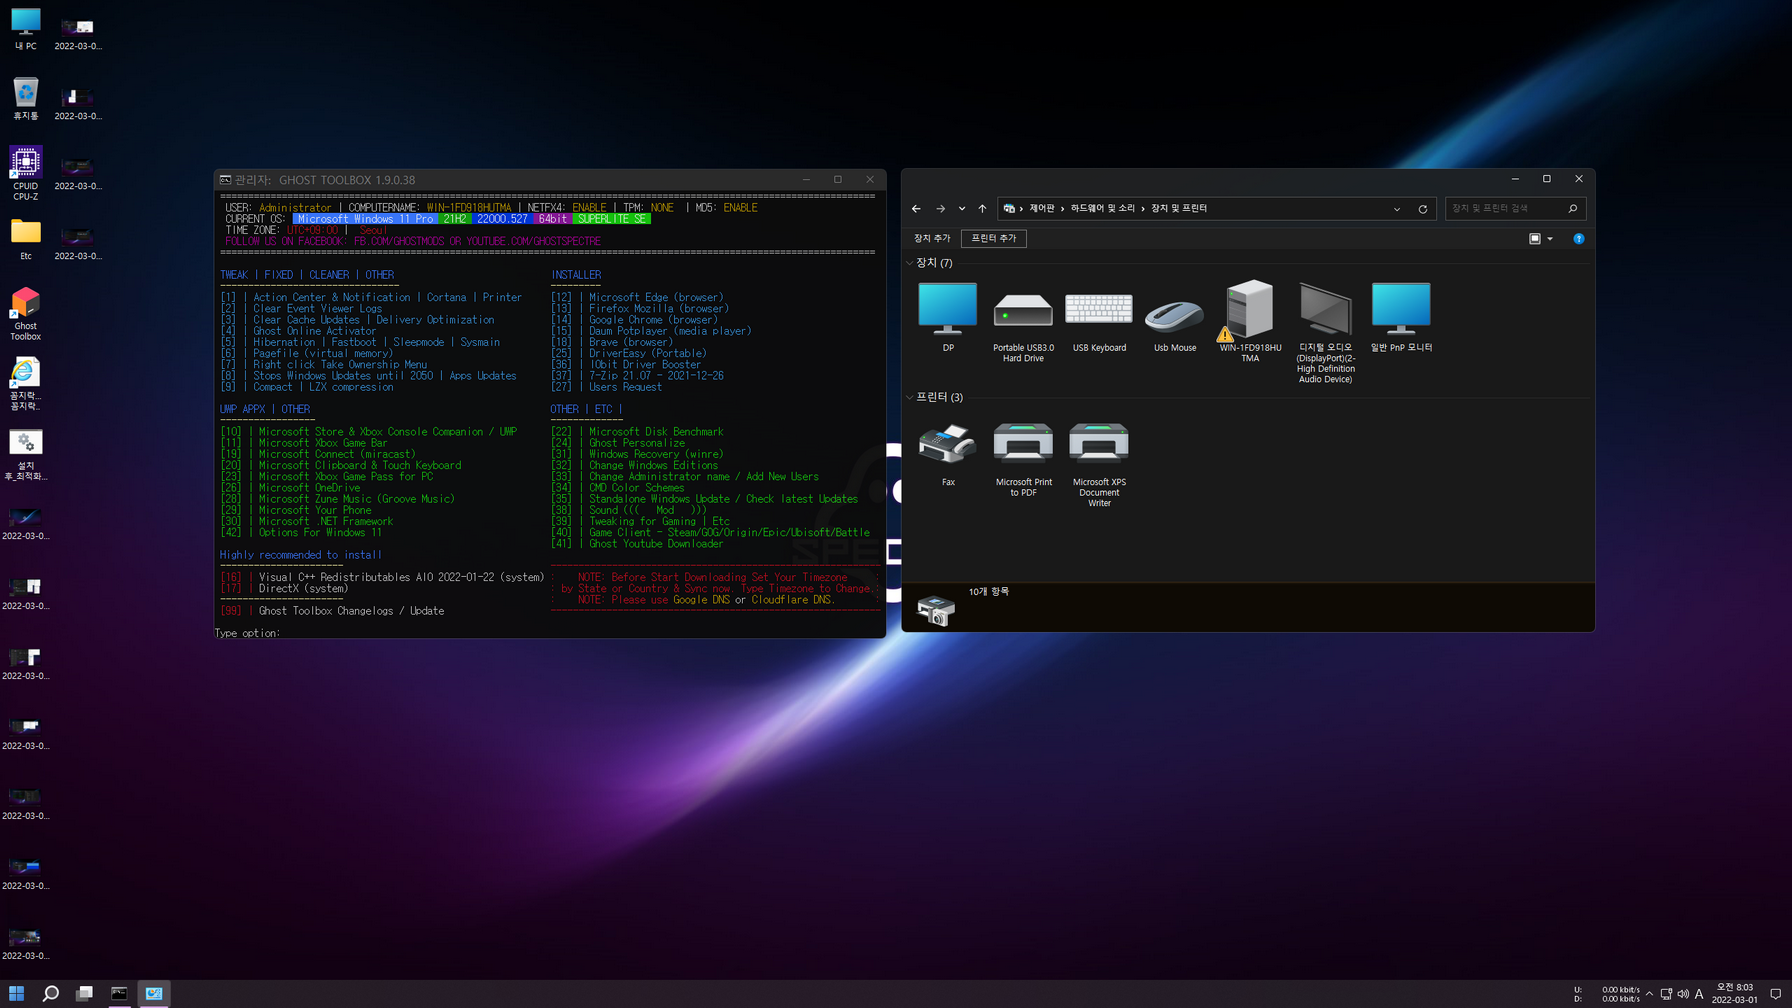Click the 장치 추가 toolbar button
The image size is (1792, 1008).
(932, 238)
